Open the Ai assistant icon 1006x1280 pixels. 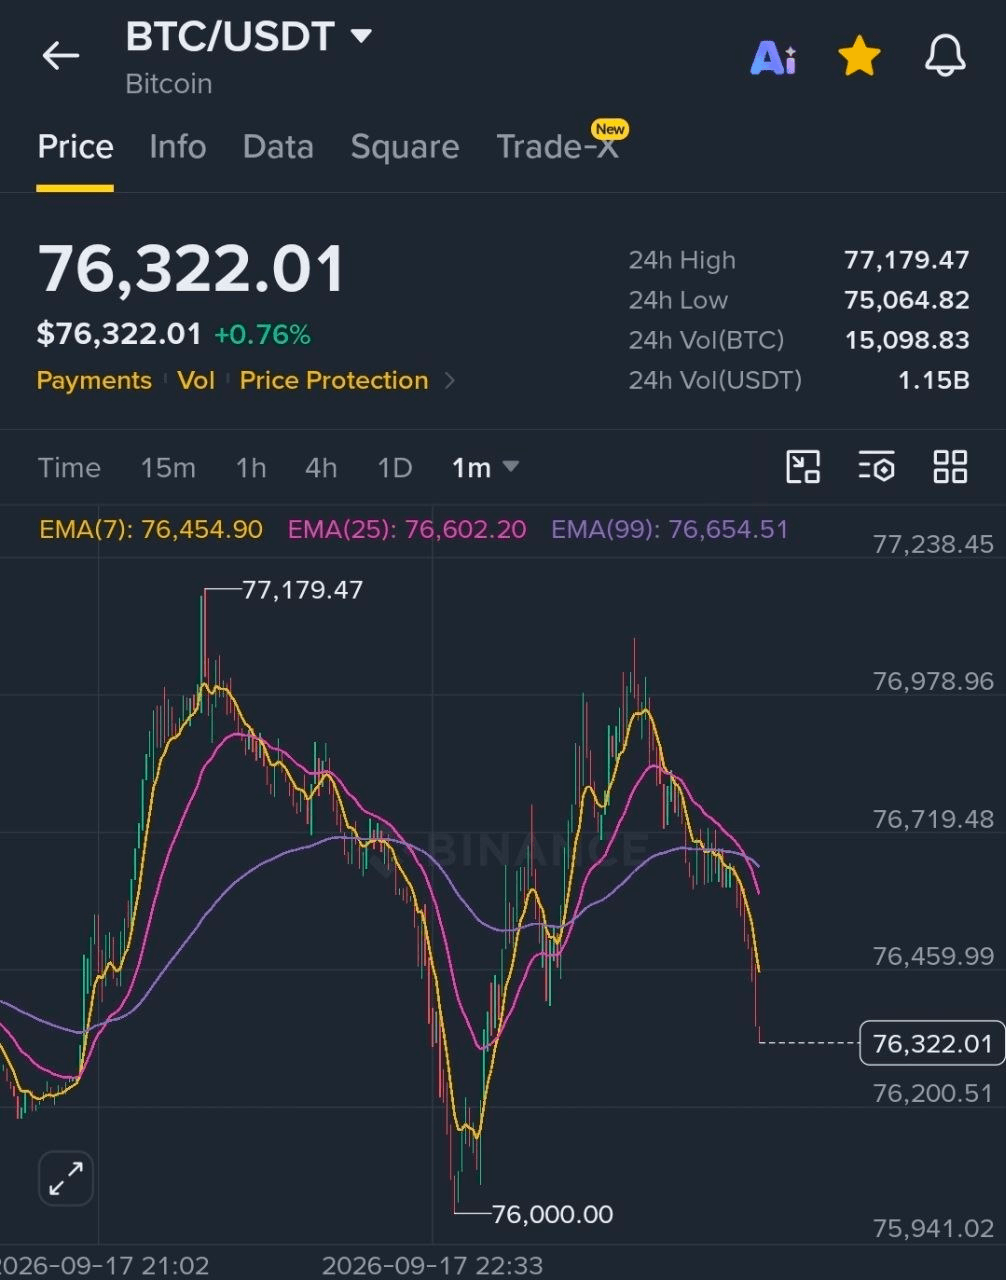tap(773, 58)
